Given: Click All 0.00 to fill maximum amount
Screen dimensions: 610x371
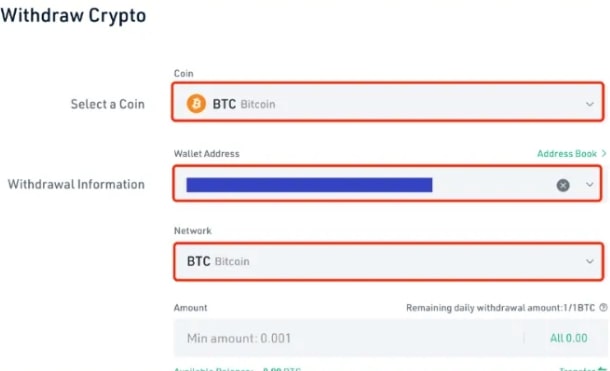Looking at the screenshot, I should point(568,338).
